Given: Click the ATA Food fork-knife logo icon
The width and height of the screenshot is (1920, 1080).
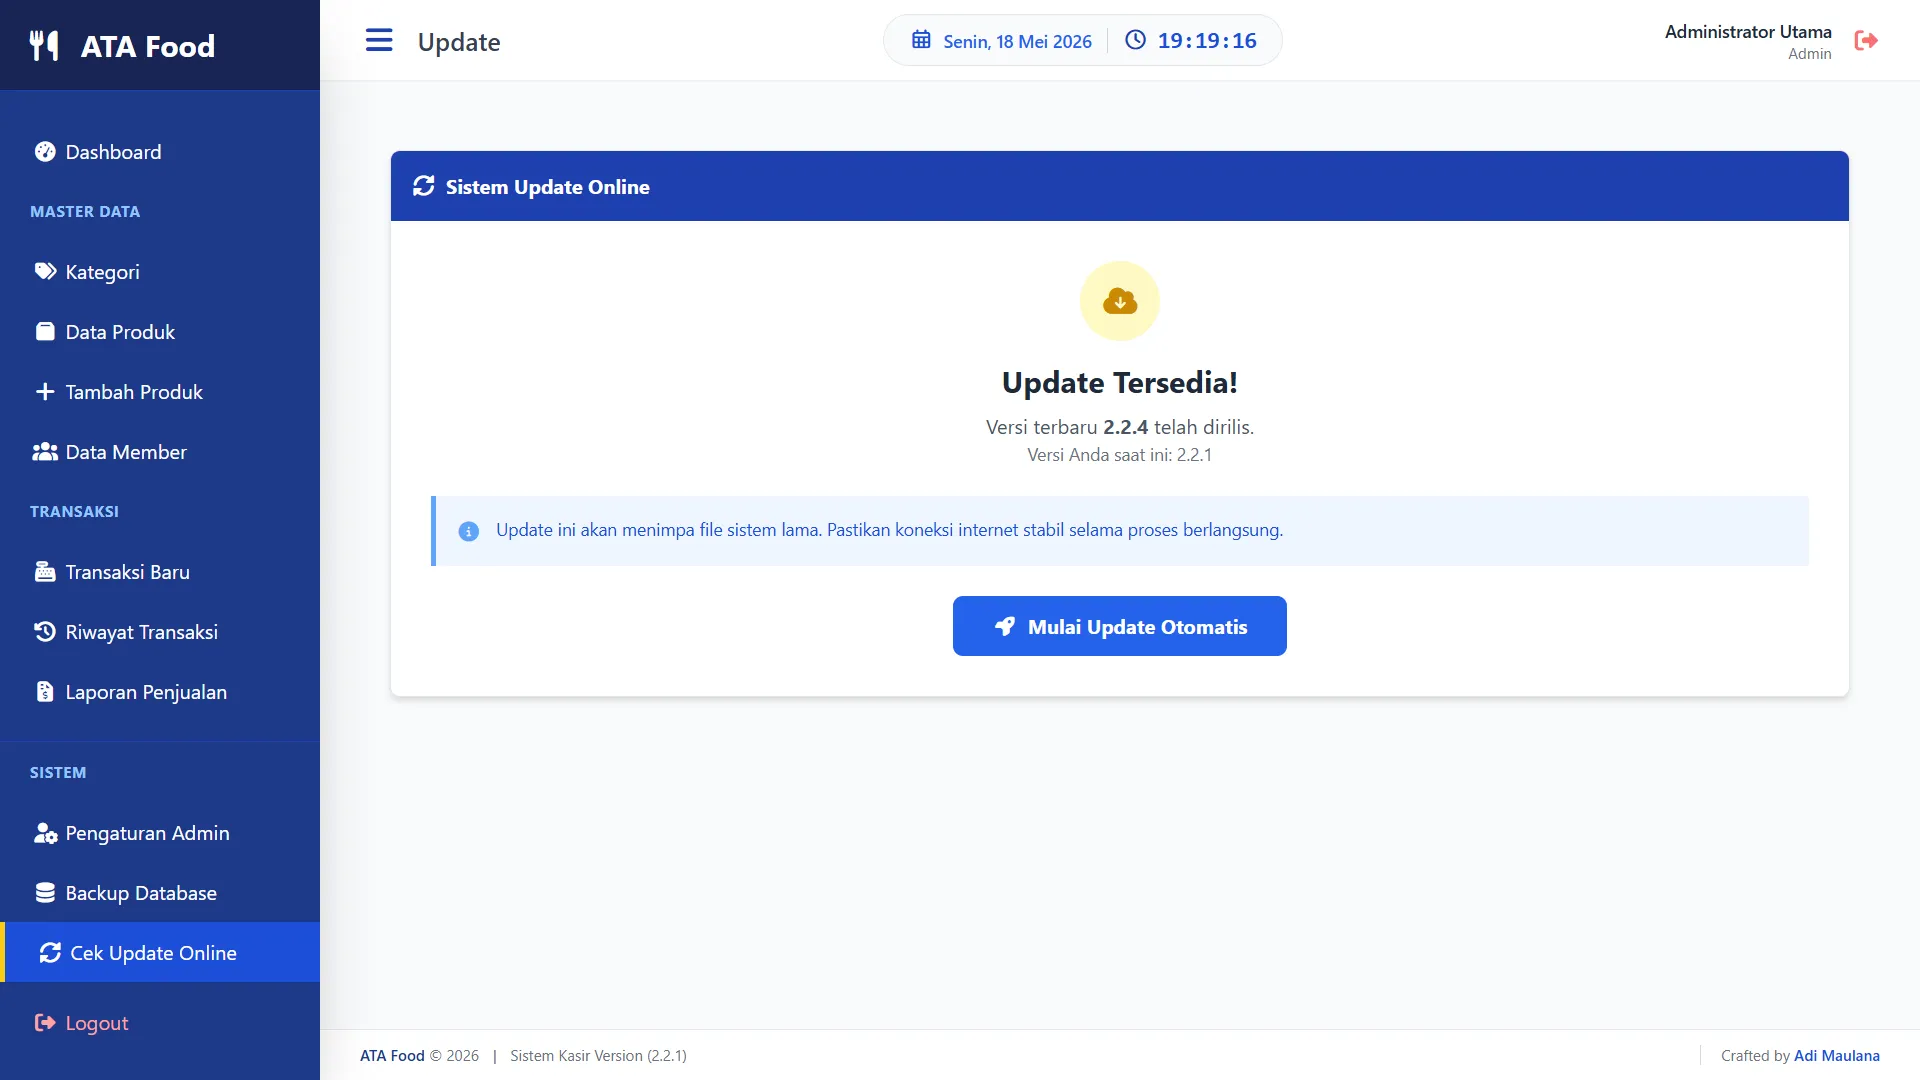Looking at the screenshot, I should (44, 46).
